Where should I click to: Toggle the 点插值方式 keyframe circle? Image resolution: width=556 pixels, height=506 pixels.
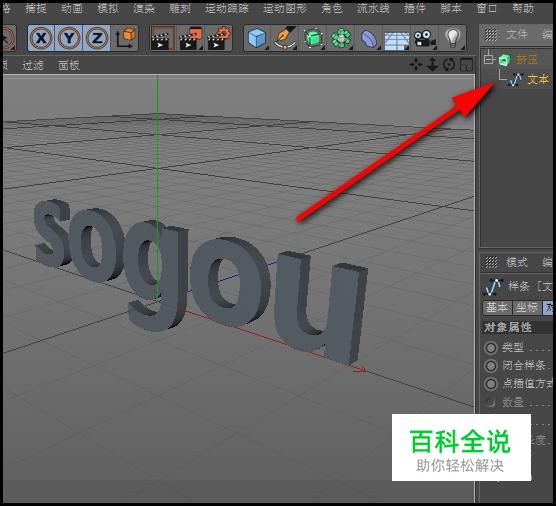click(x=491, y=384)
